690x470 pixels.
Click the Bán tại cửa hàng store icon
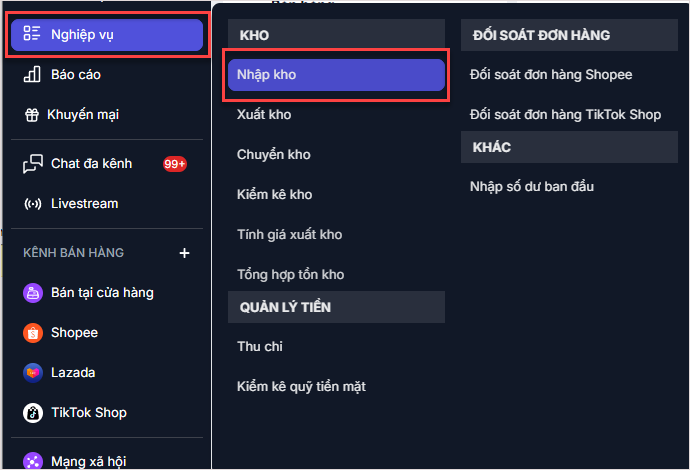pos(33,293)
